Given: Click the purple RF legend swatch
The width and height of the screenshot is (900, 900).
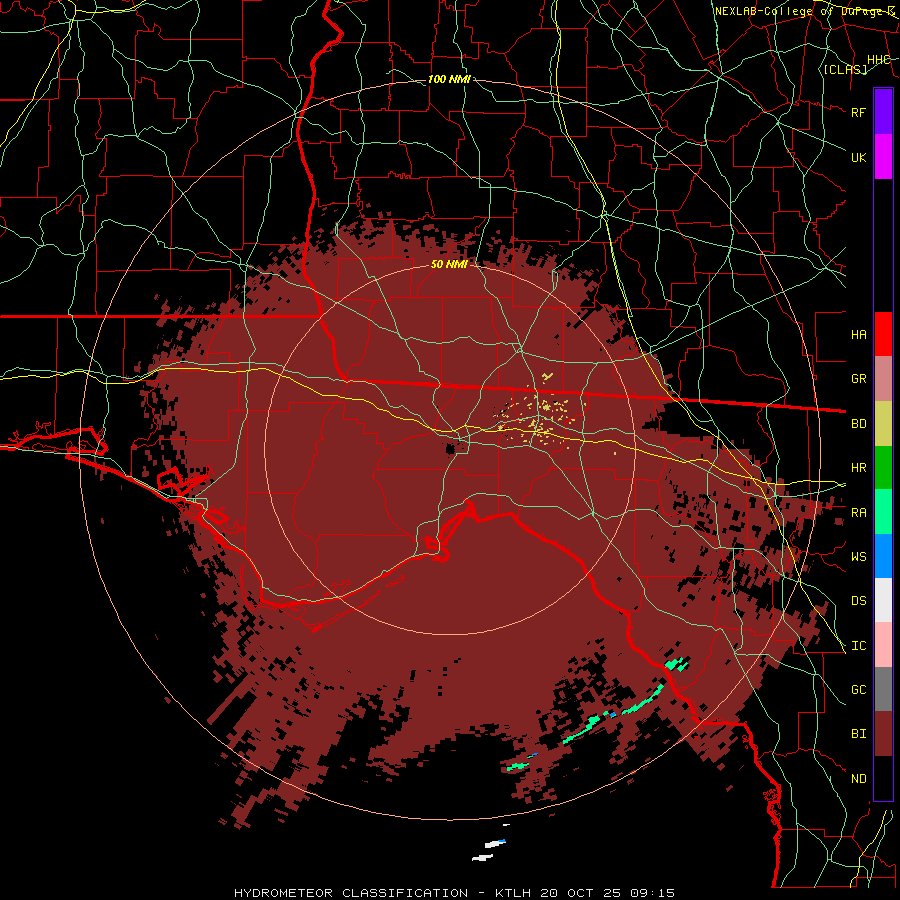Looking at the screenshot, I should 883,112.
